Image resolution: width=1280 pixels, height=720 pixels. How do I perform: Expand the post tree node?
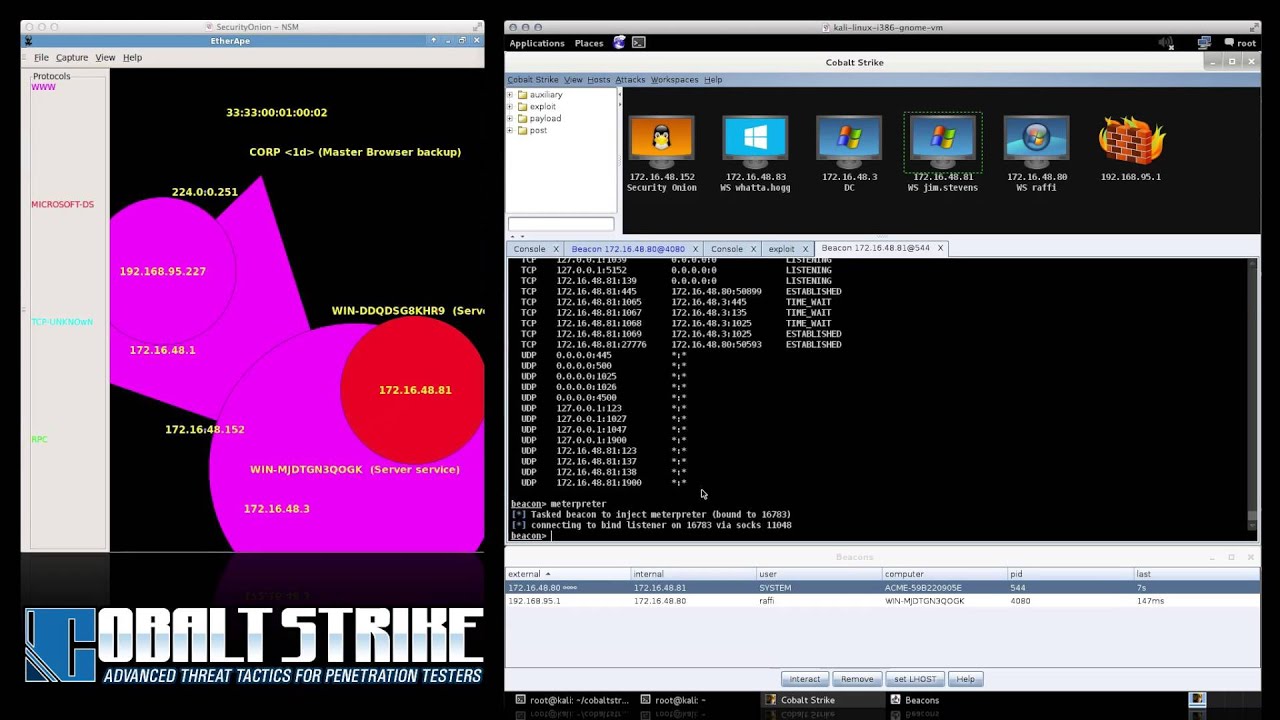510,131
